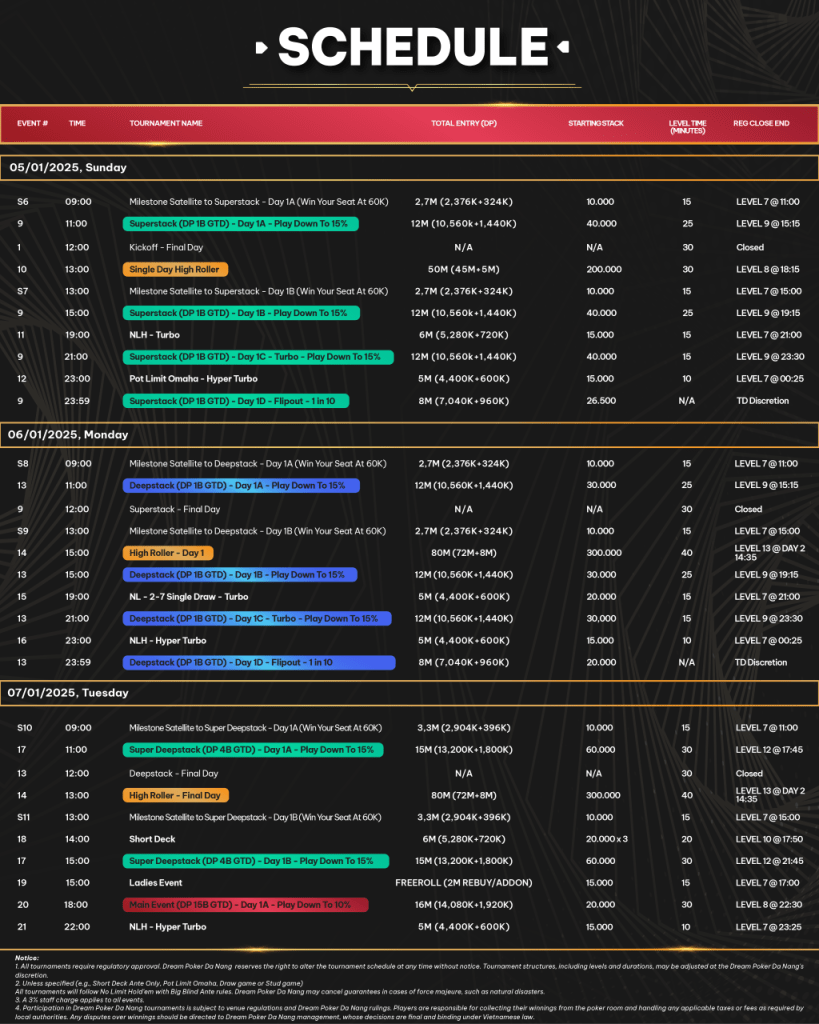
Task: Click the 06/01/2025, Monday date heading
Action: 68,434
